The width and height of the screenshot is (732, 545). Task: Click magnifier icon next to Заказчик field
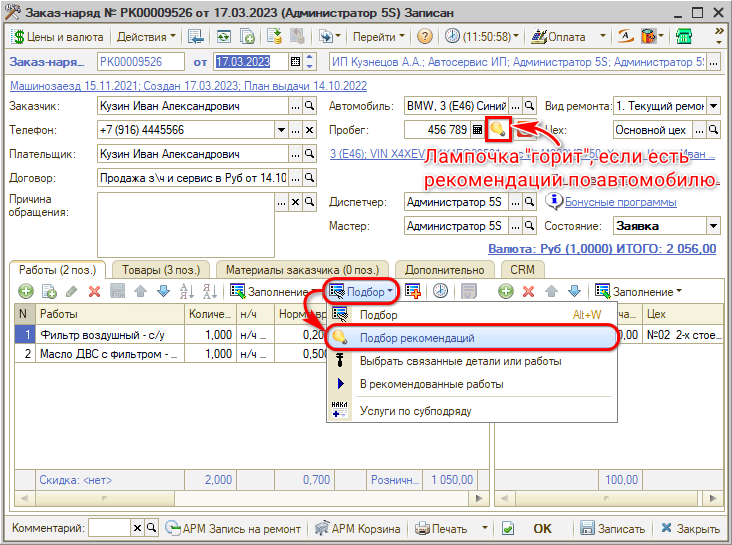tap(310, 106)
